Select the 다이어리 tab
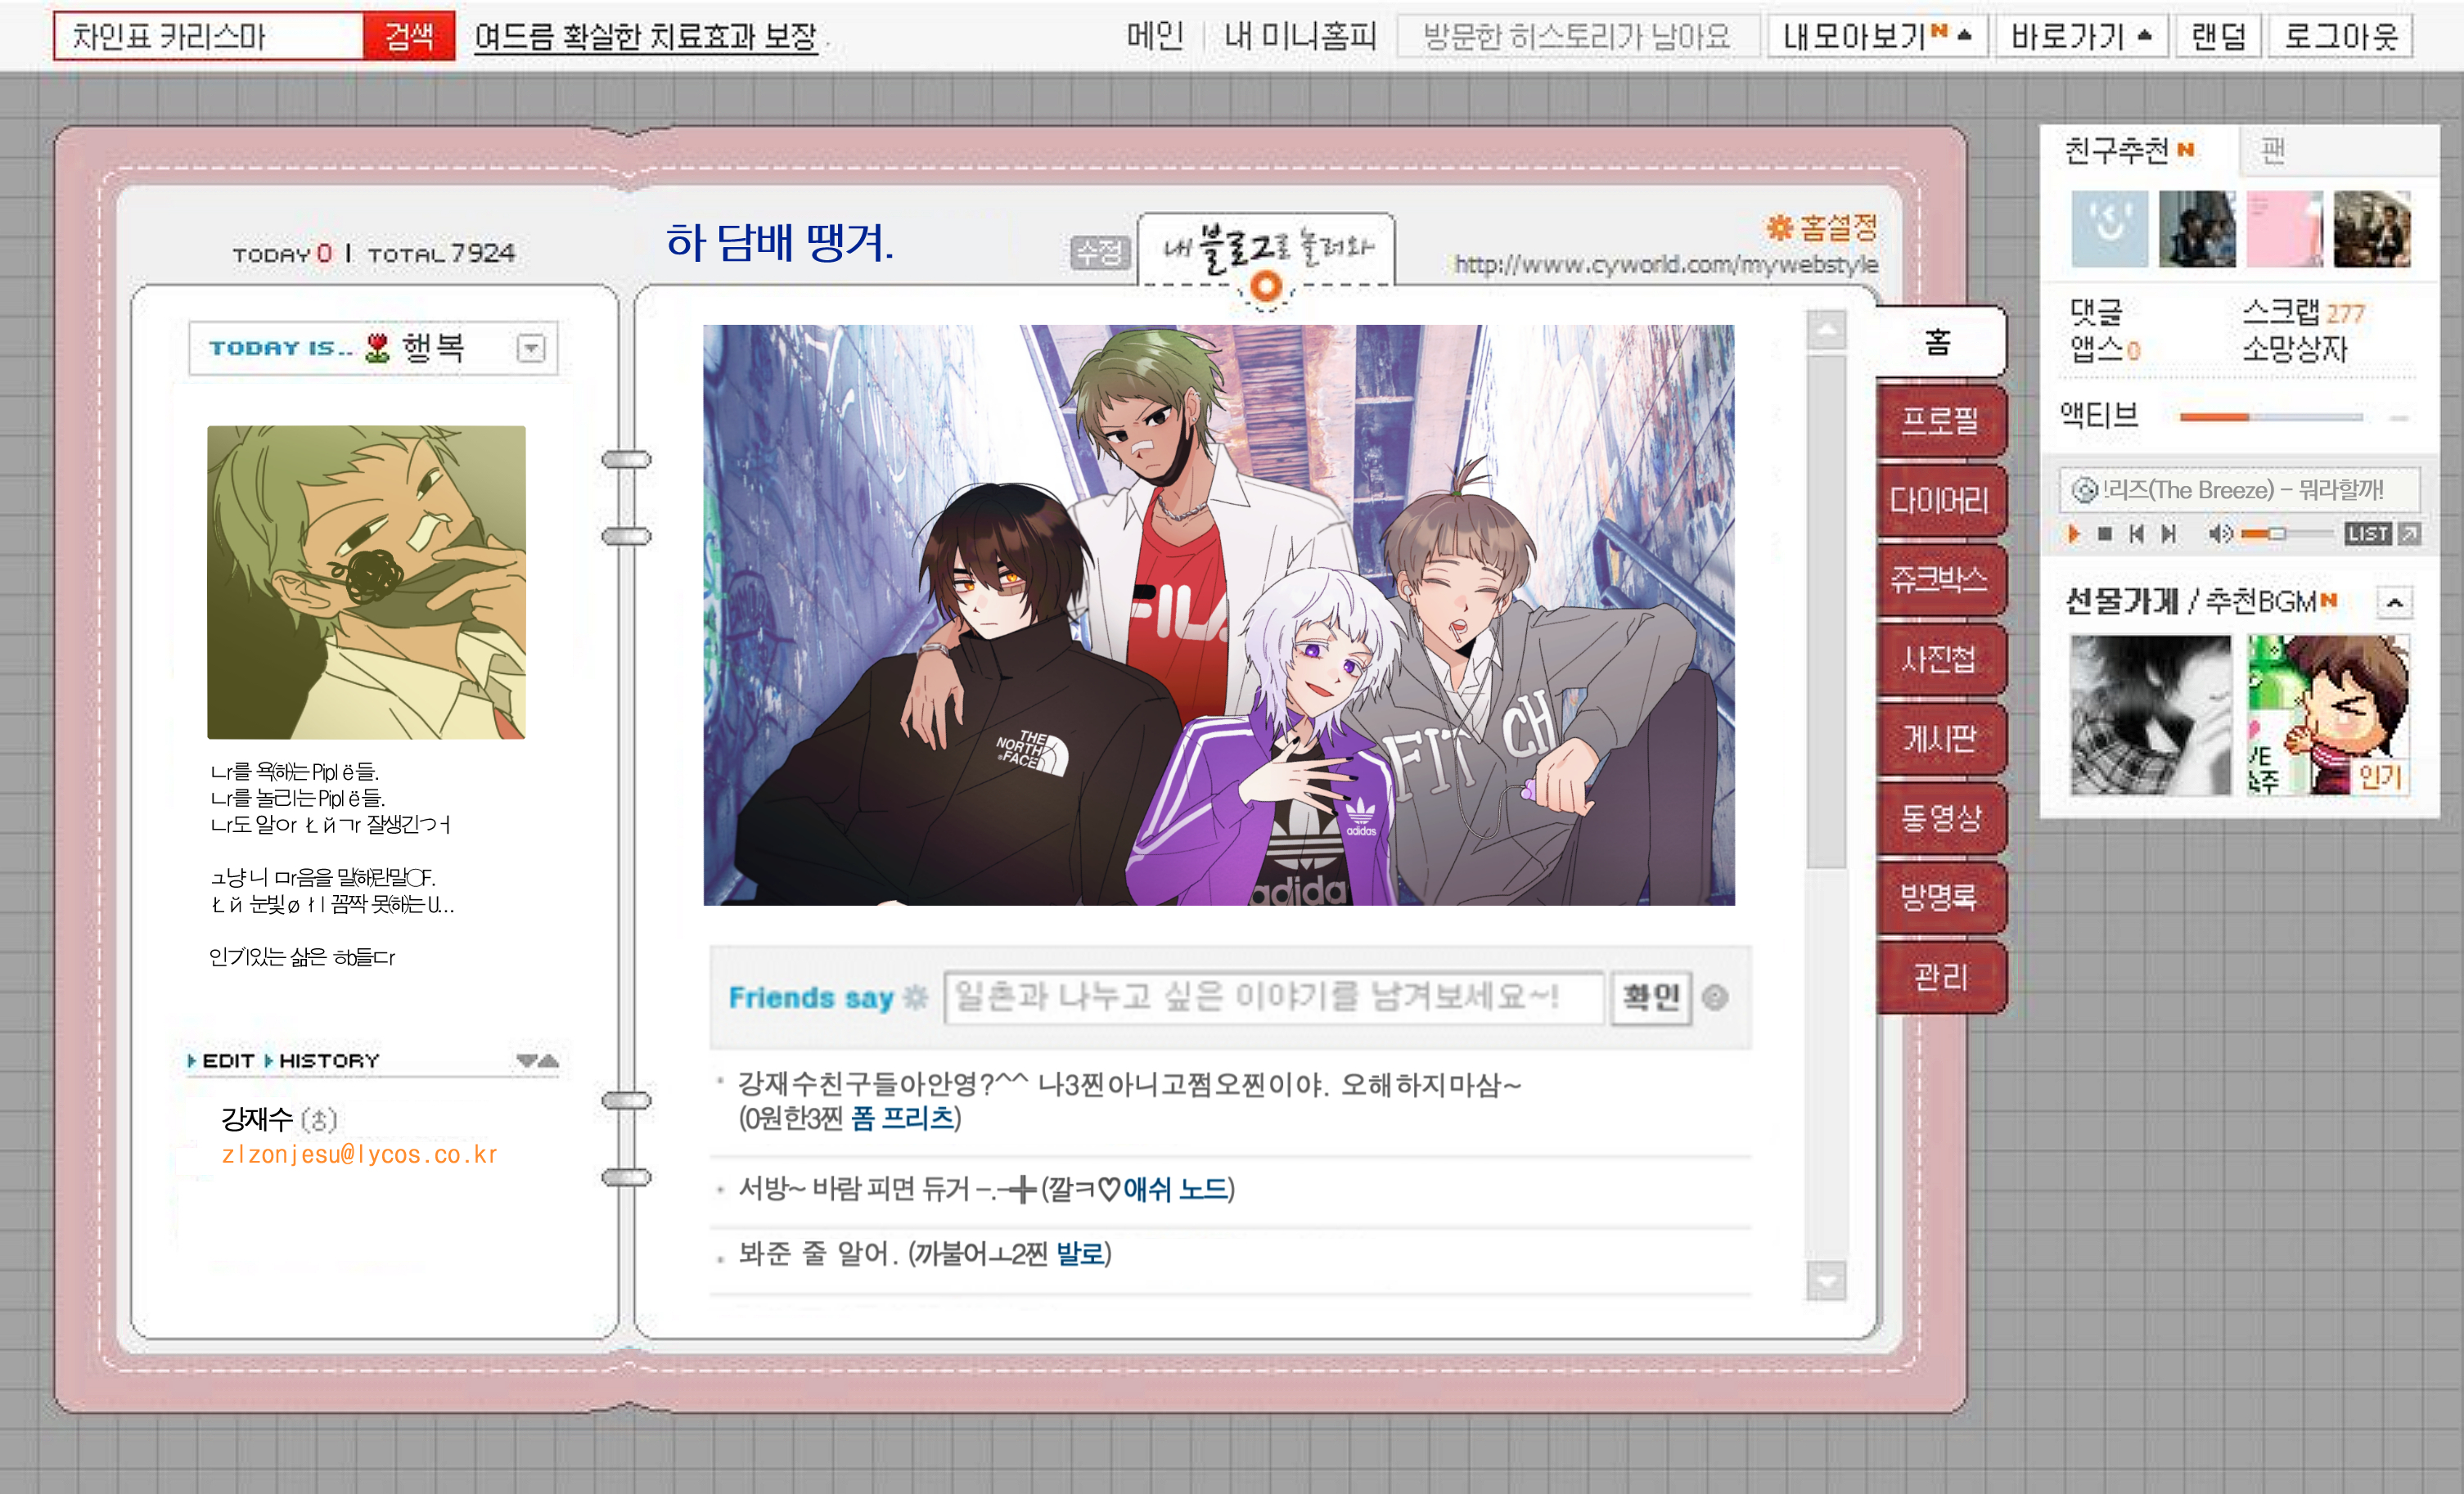This screenshot has width=2464, height=1494. (1941, 499)
